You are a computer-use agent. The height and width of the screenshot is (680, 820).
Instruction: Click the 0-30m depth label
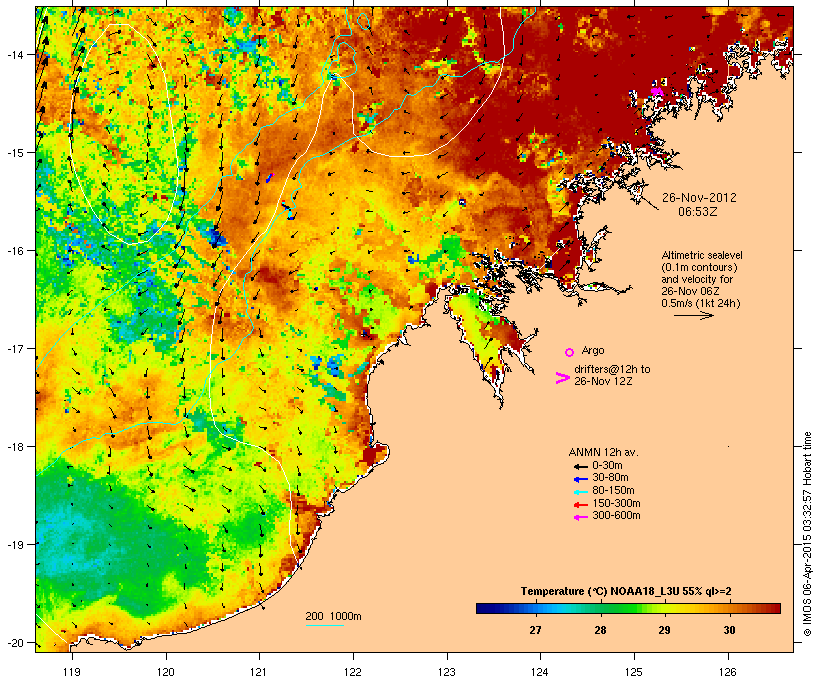pyautogui.click(x=607, y=466)
